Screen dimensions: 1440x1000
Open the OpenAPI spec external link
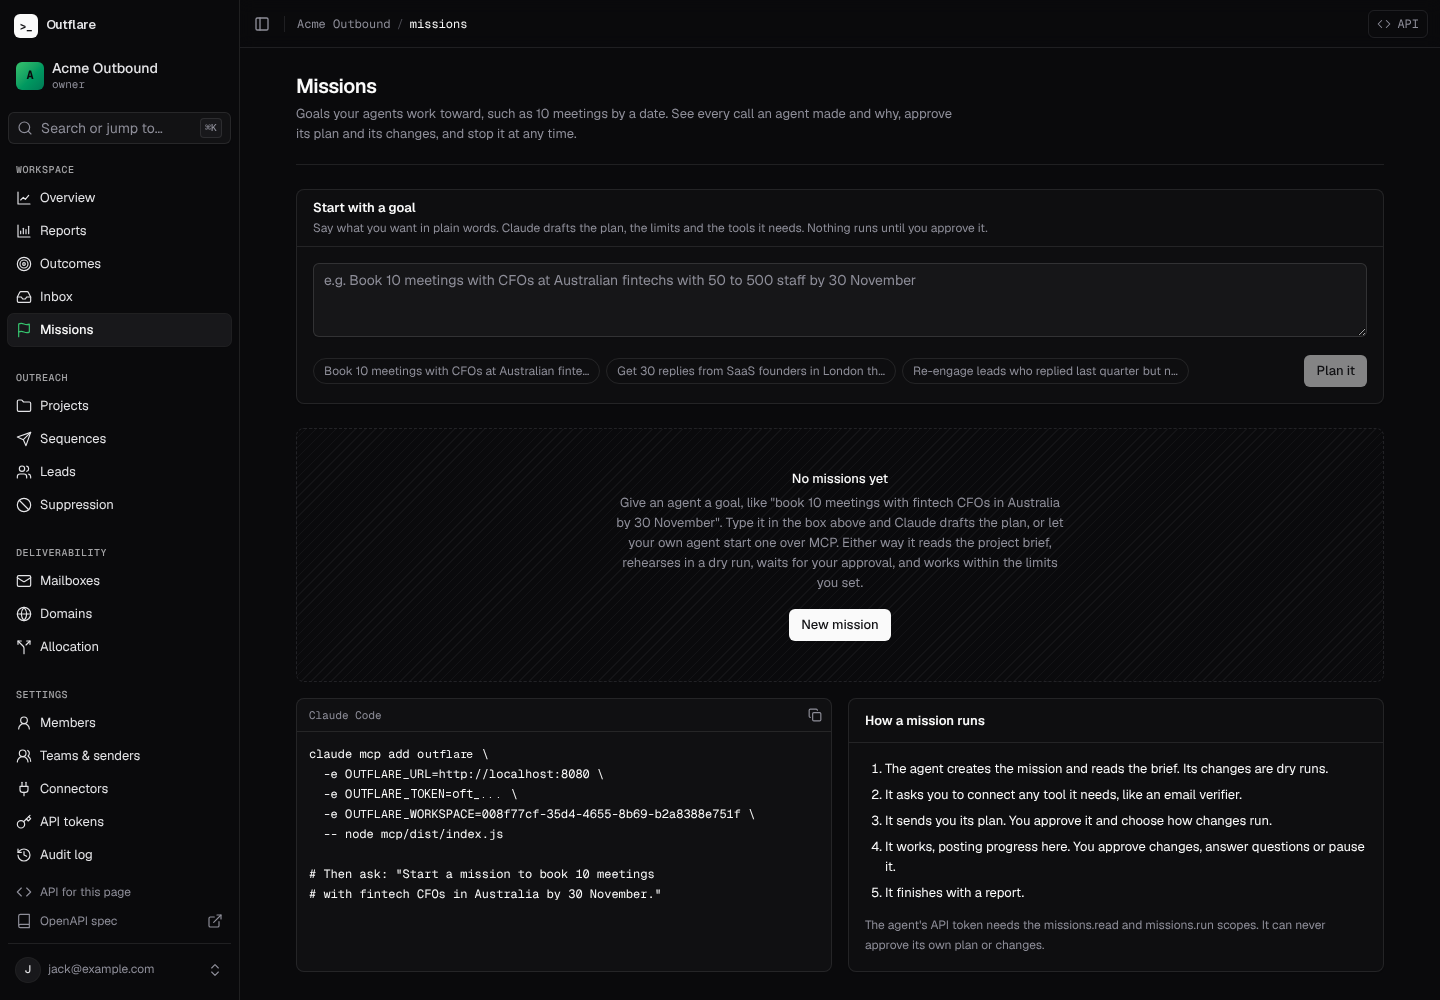click(x=119, y=921)
